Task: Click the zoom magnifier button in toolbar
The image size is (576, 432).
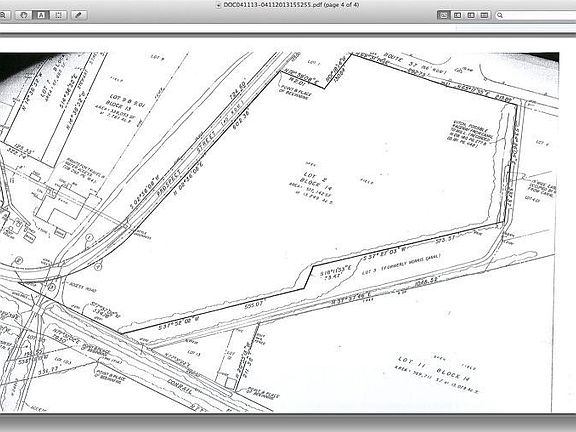Action: pos(4,15)
